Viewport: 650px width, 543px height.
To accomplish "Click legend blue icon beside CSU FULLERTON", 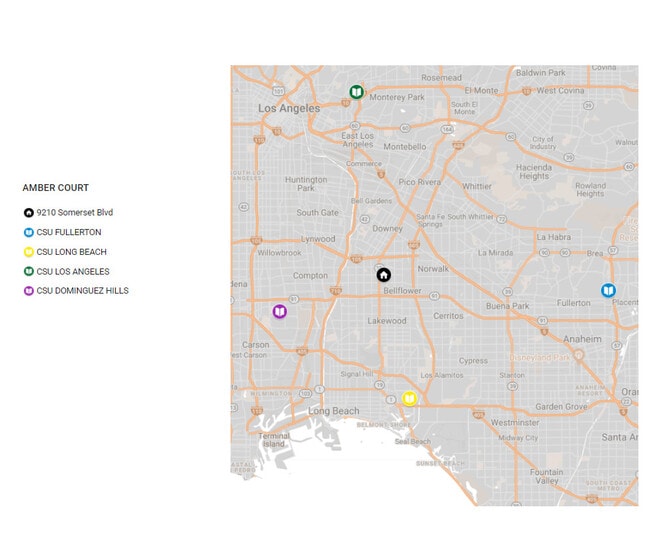I will (x=28, y=233).
